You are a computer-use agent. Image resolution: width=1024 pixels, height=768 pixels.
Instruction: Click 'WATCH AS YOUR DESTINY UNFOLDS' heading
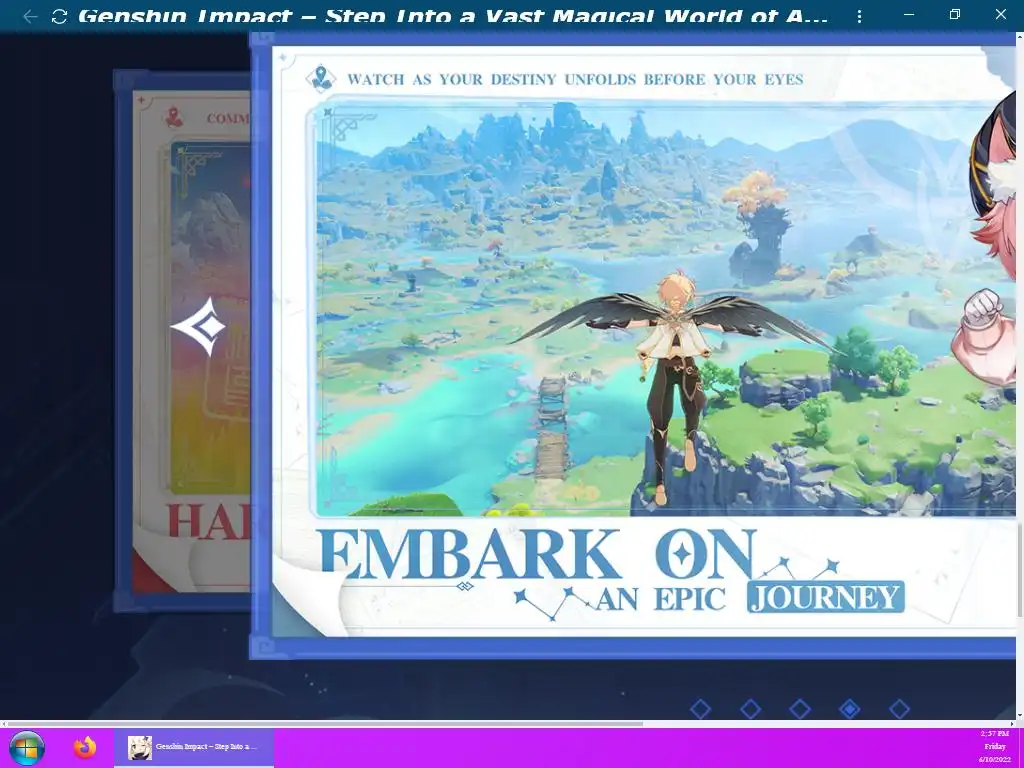[575, 80]
